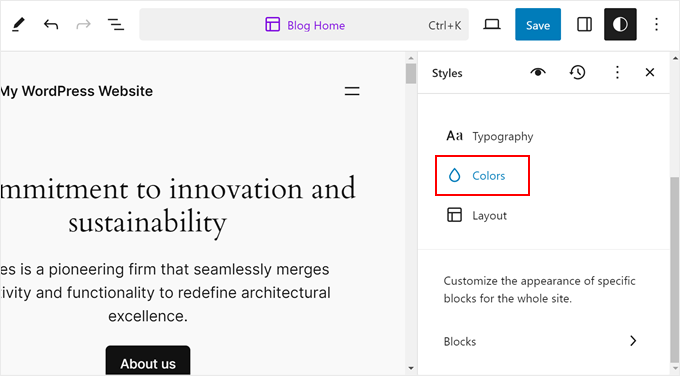Click the Styles sidebar scrollbar up arrow
This screenshot has width=680, height=376.
point(675,58)
